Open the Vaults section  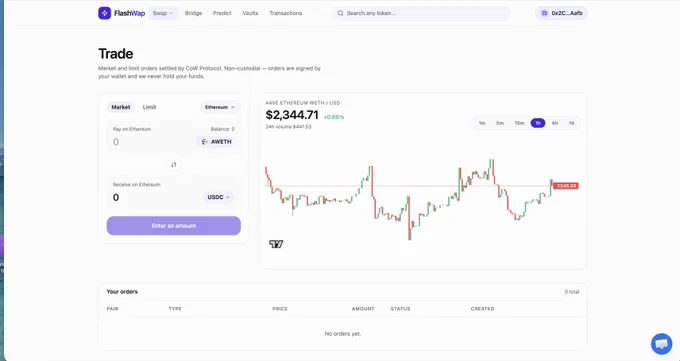click(x=250, y=13)
